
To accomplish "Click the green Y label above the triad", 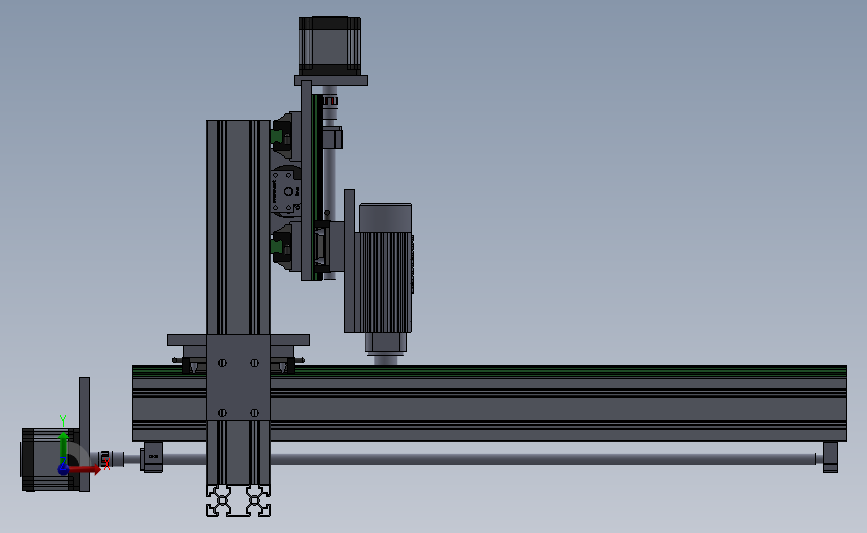I will coord(63,421).
